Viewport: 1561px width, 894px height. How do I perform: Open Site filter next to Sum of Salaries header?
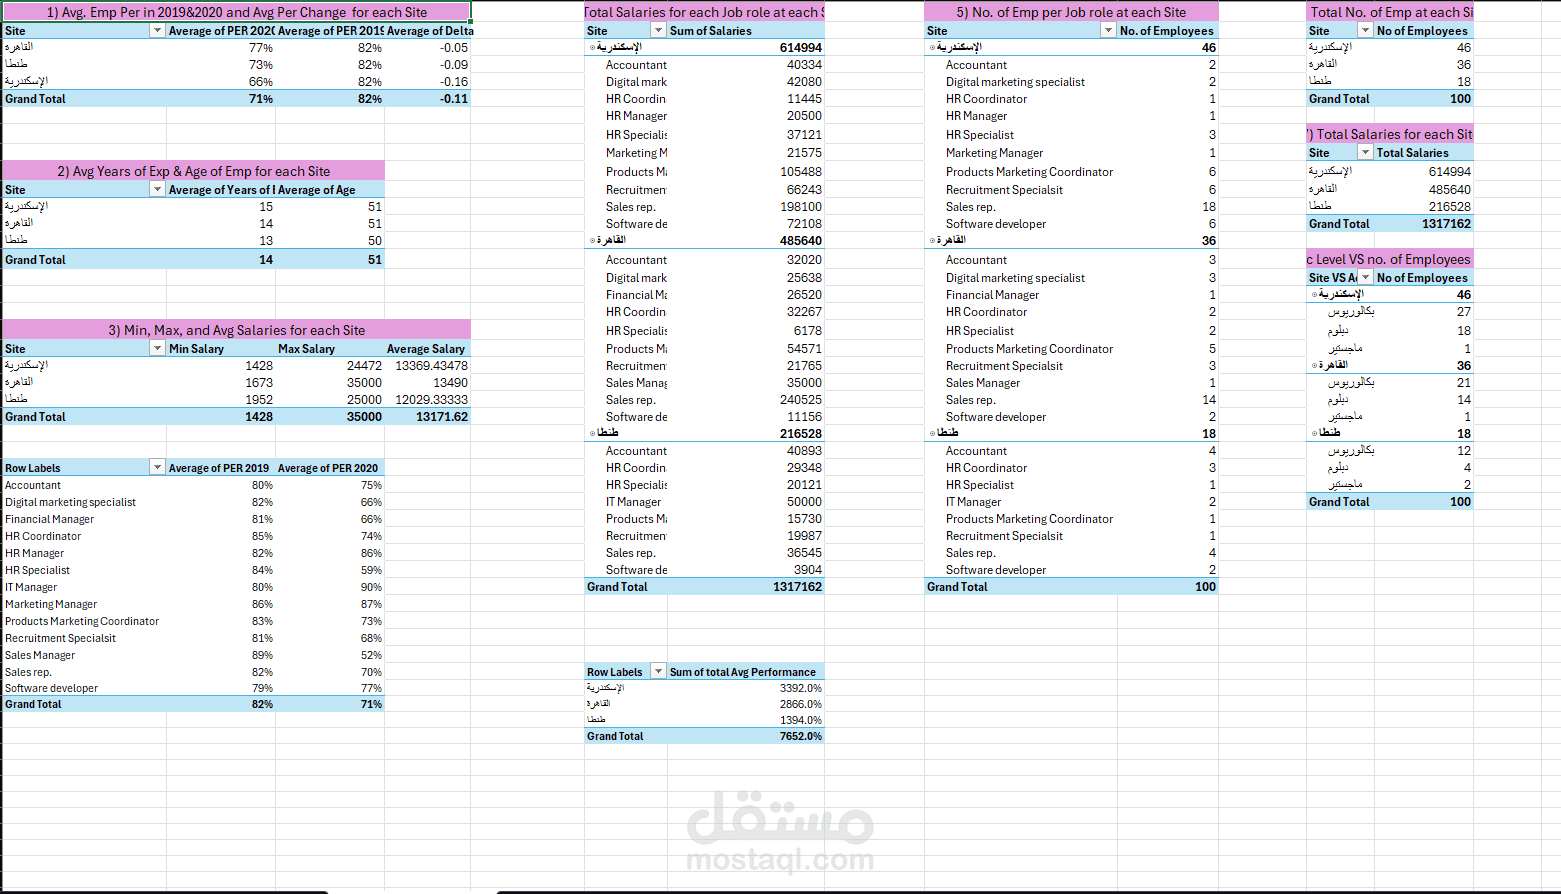pyautogui.click(x=657, y=31)
